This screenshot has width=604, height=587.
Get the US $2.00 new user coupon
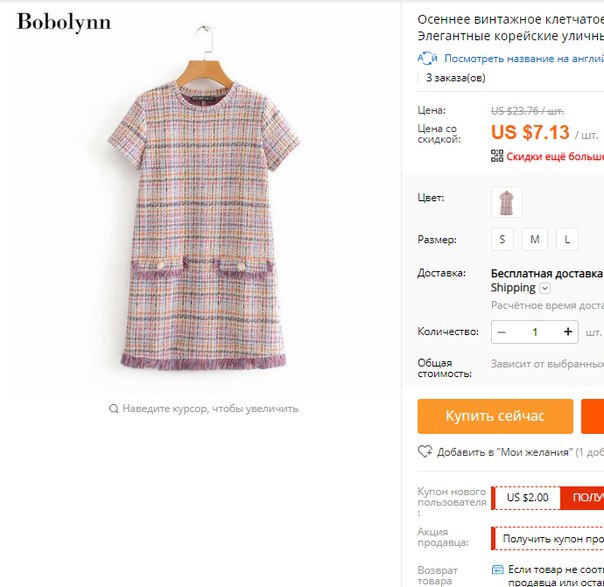pos(582,498)
